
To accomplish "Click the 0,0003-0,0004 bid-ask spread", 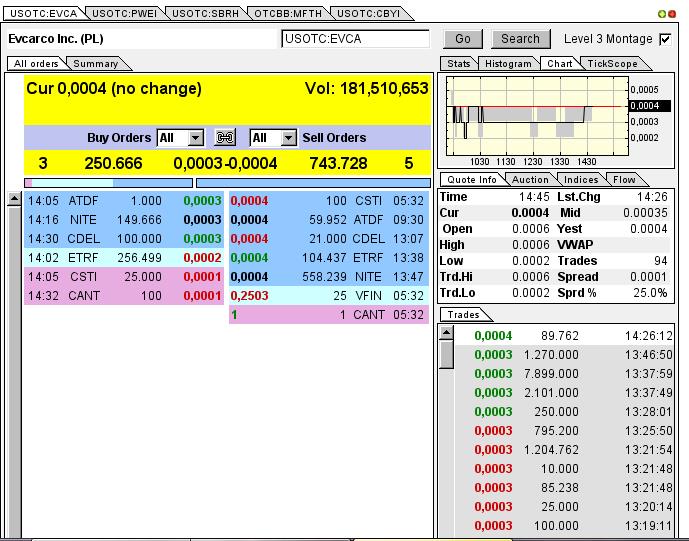I will click(x=225, y=163).
